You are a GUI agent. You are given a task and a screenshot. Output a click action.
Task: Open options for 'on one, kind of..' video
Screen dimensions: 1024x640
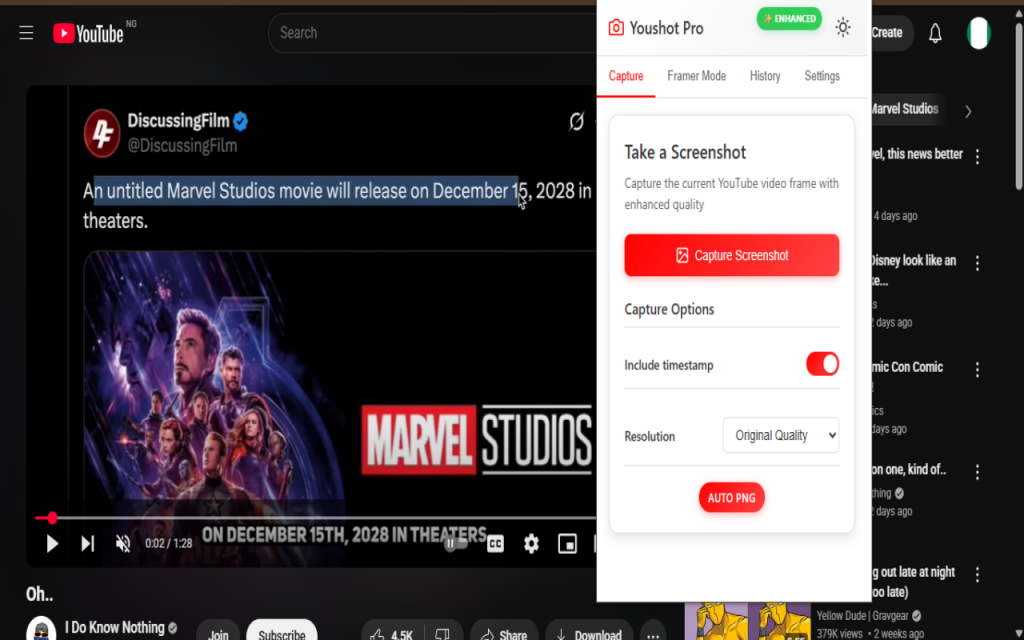point(977,472)
